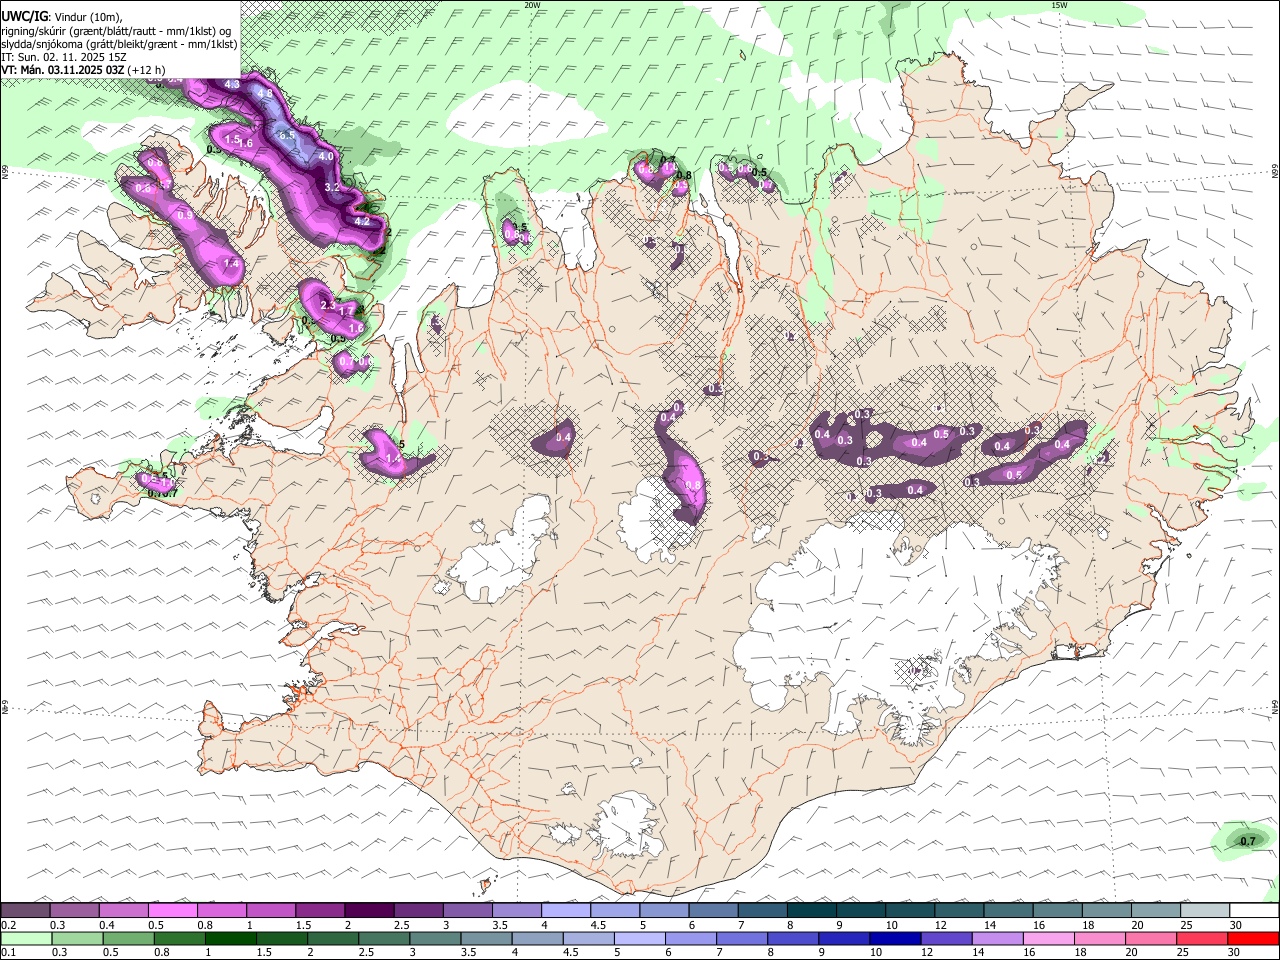1280x960 pixels.
Task: Pick the navy blue swatch labelled 10 in the rain legend
Action: [x=895, y=939]
